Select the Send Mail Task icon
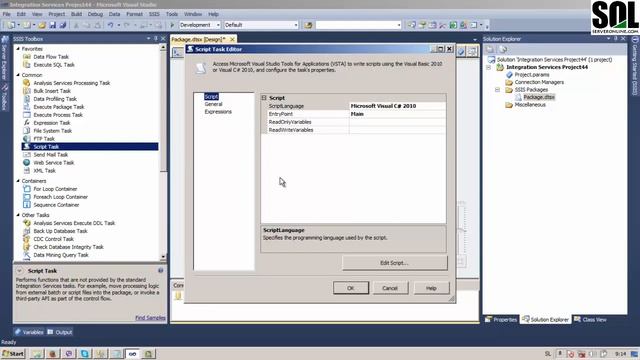 pos(27,155)
